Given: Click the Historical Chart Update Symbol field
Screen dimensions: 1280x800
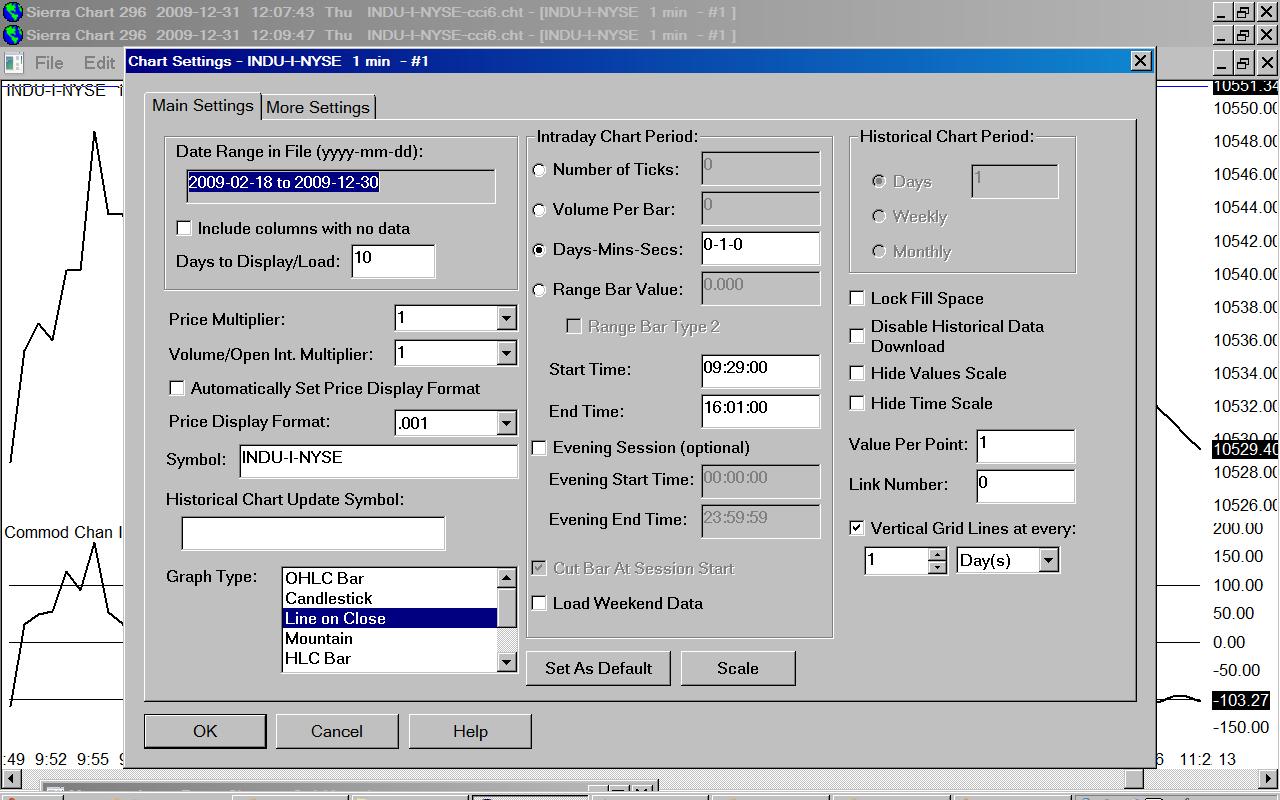Looking at the screenshot, I should point(313,533).
